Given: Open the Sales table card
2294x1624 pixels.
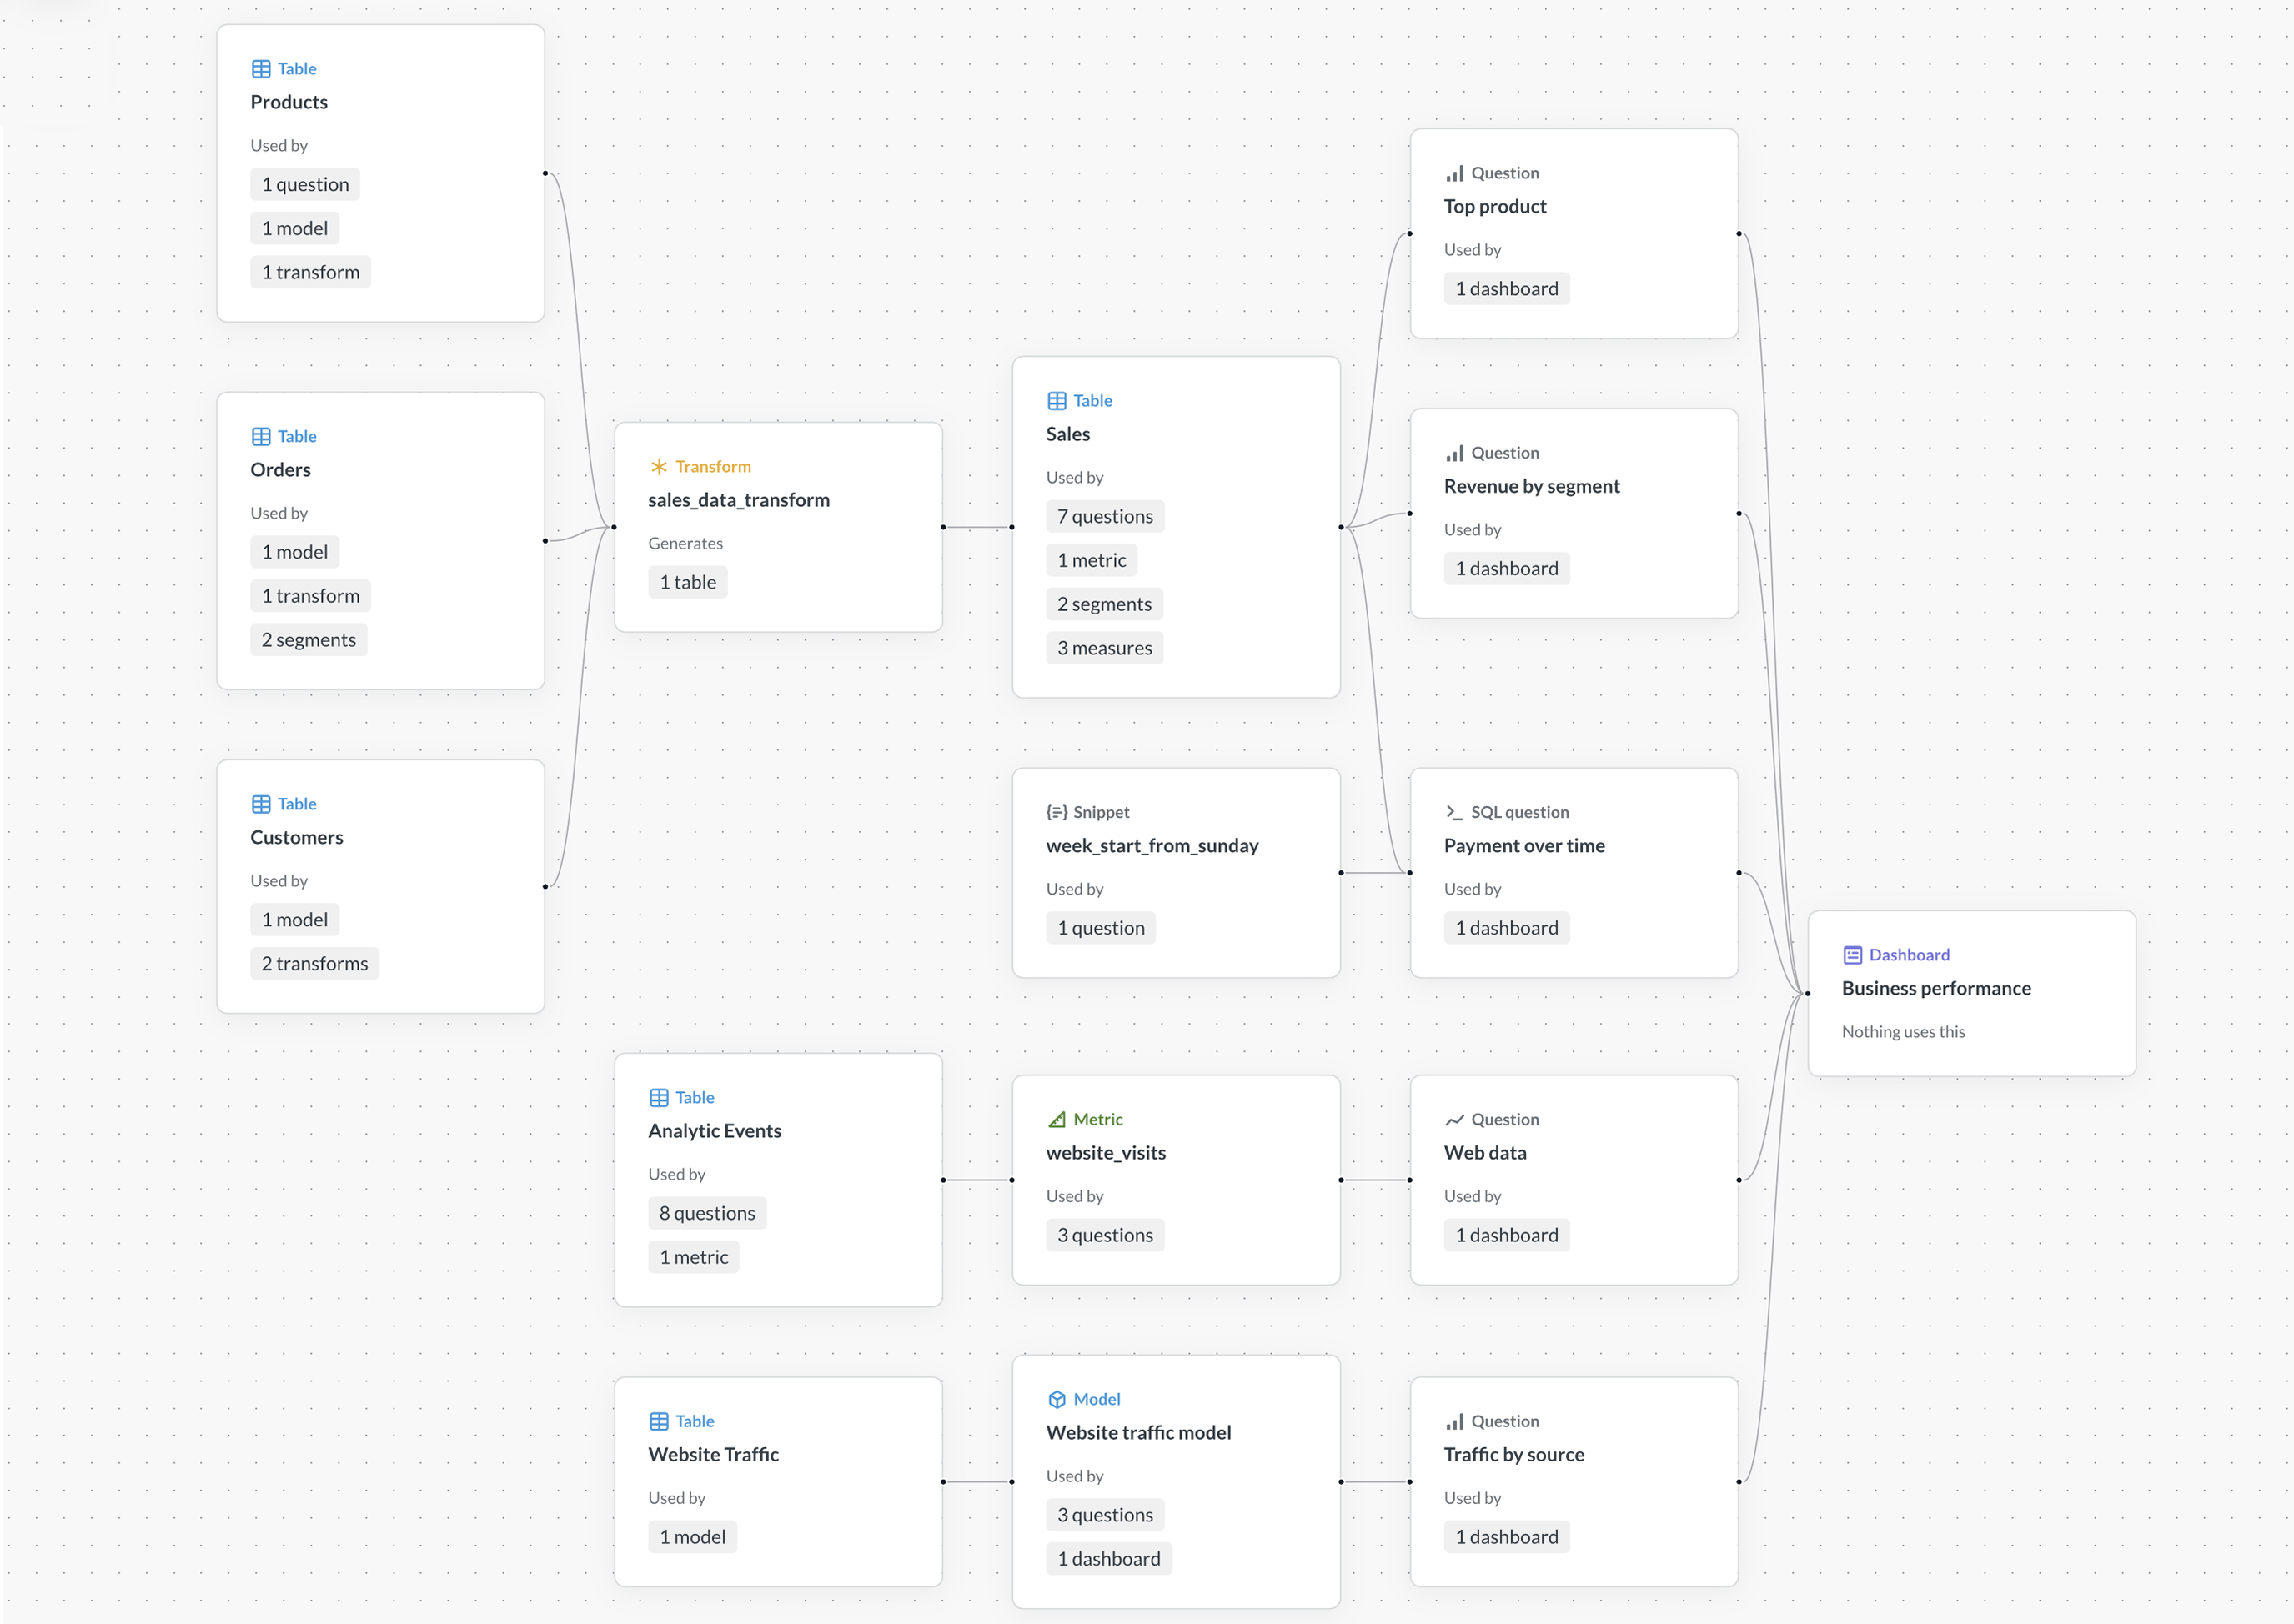Looking at the screenshot, I should (1177, 434).
